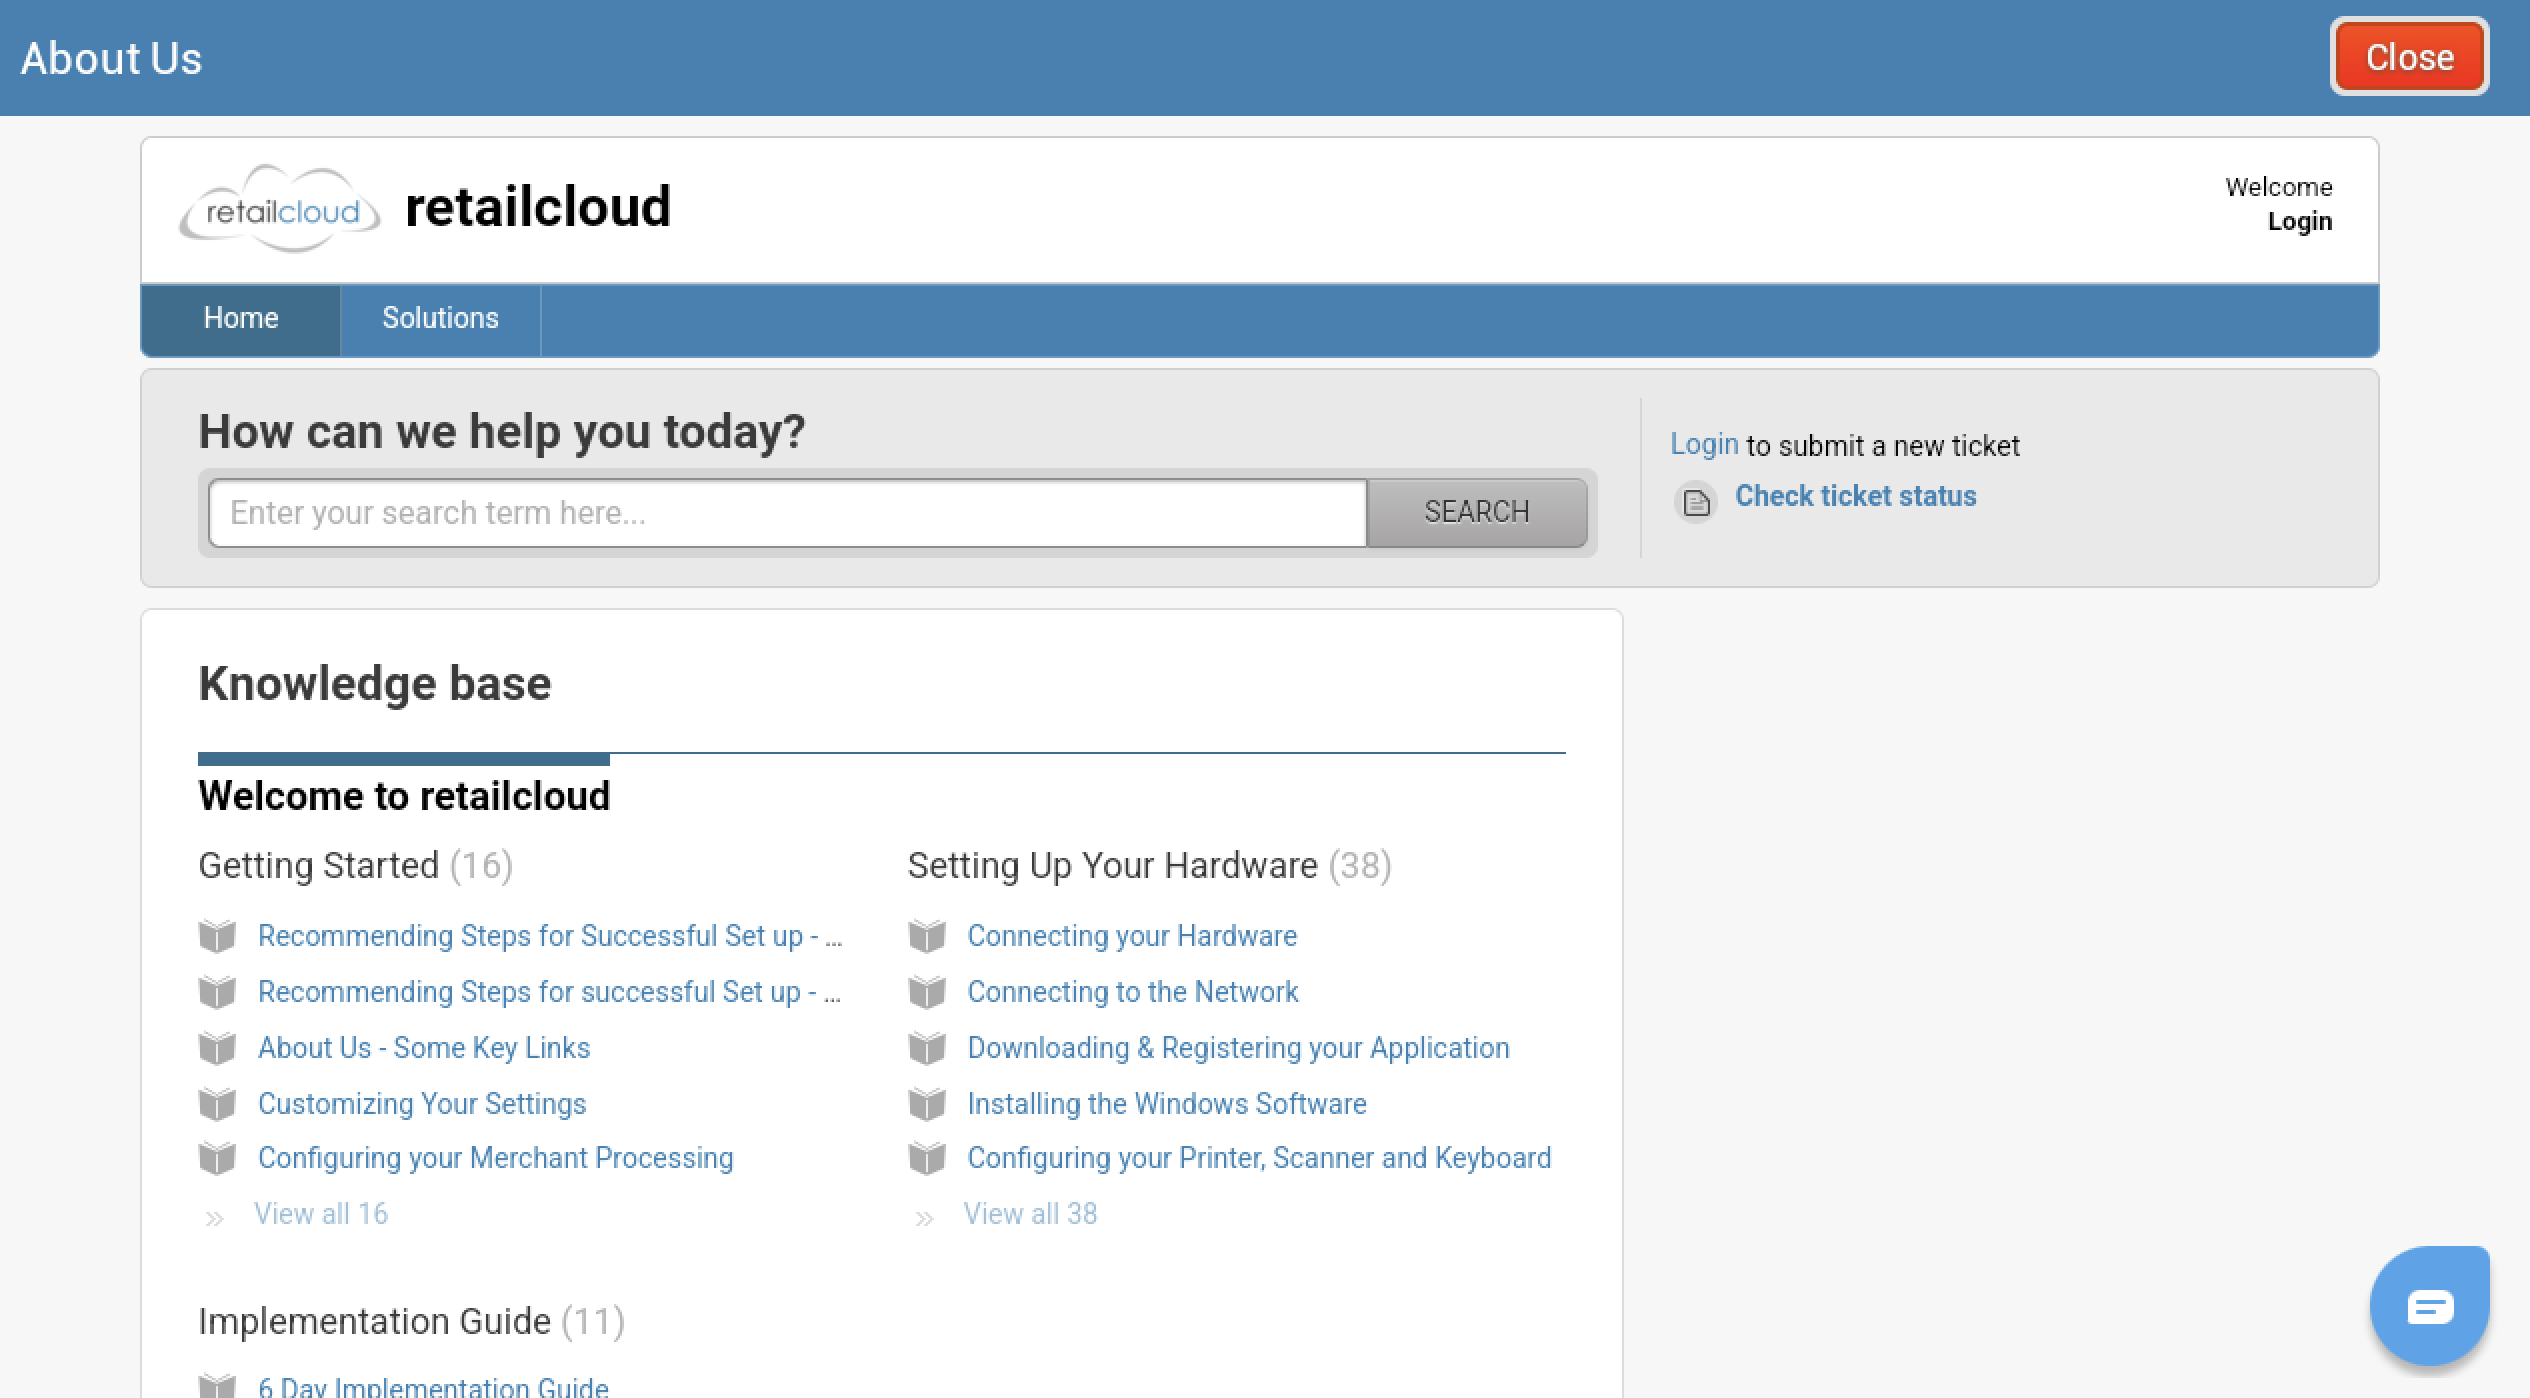Open the Solutions tab
2530x1398 pixels.
[440, 319]
